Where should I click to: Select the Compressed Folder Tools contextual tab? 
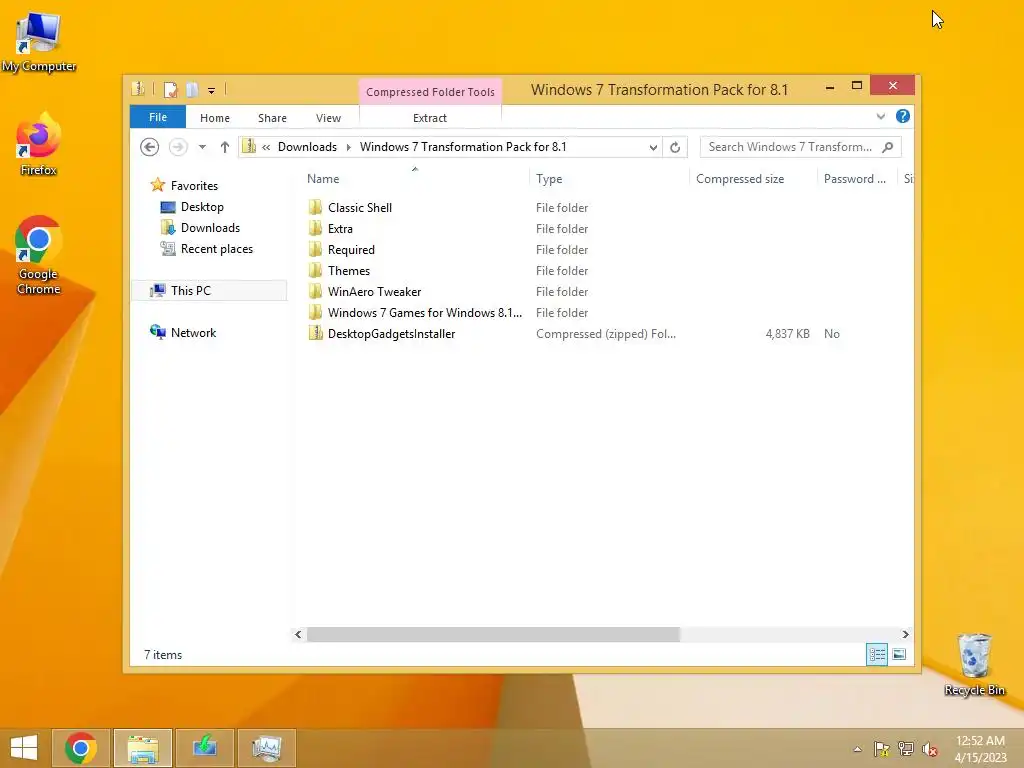click(430, 92)
